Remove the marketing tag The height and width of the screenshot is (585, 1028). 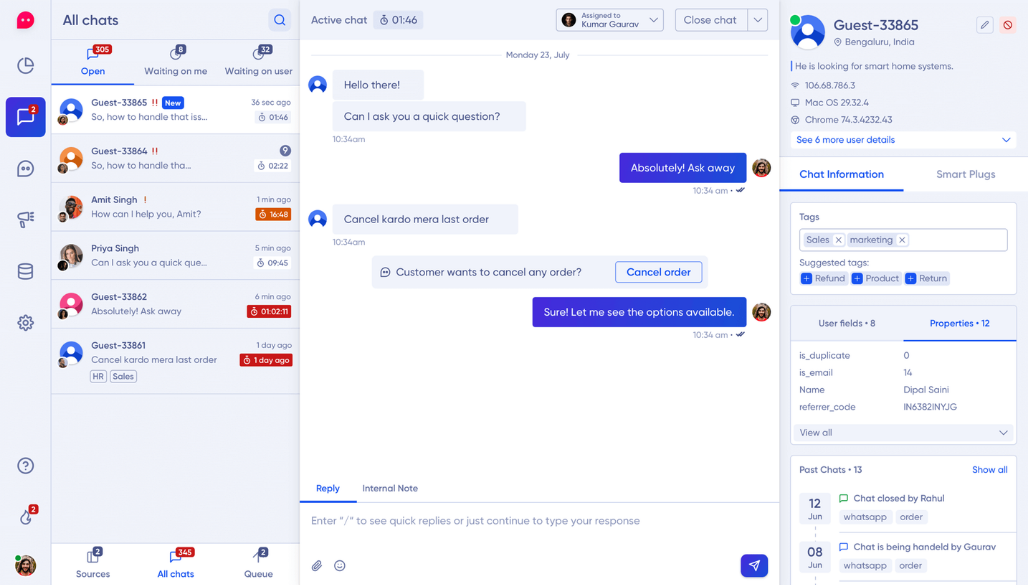tap(902, 240)
